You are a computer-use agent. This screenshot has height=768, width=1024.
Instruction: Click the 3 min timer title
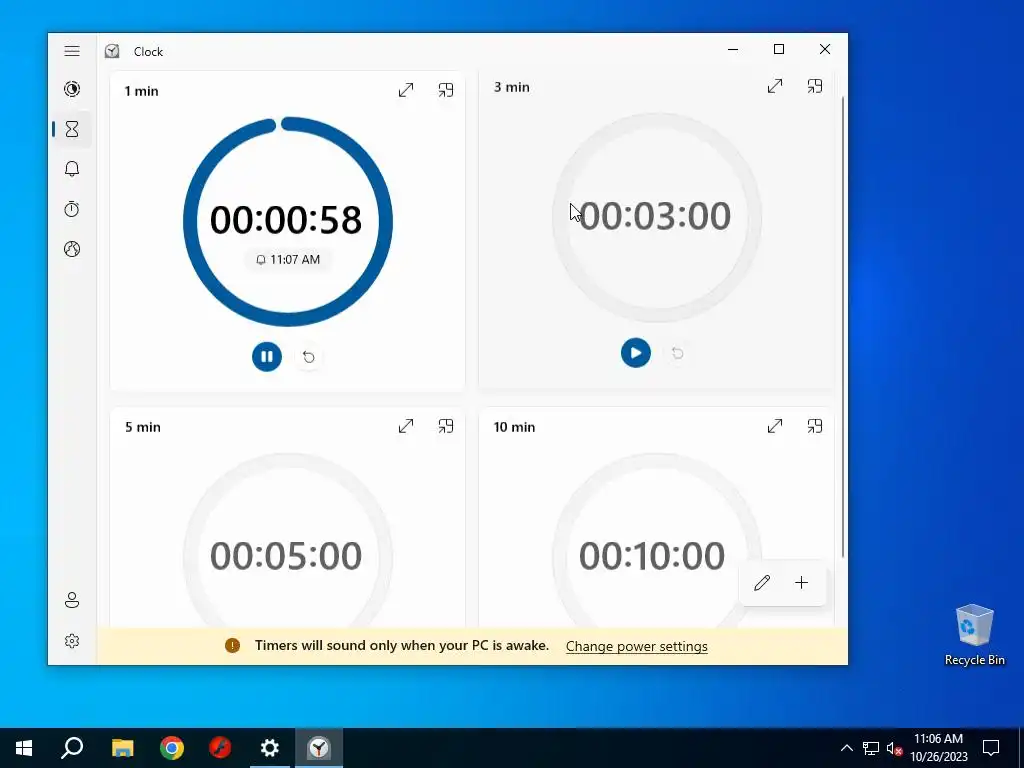(x=511, y=87)
